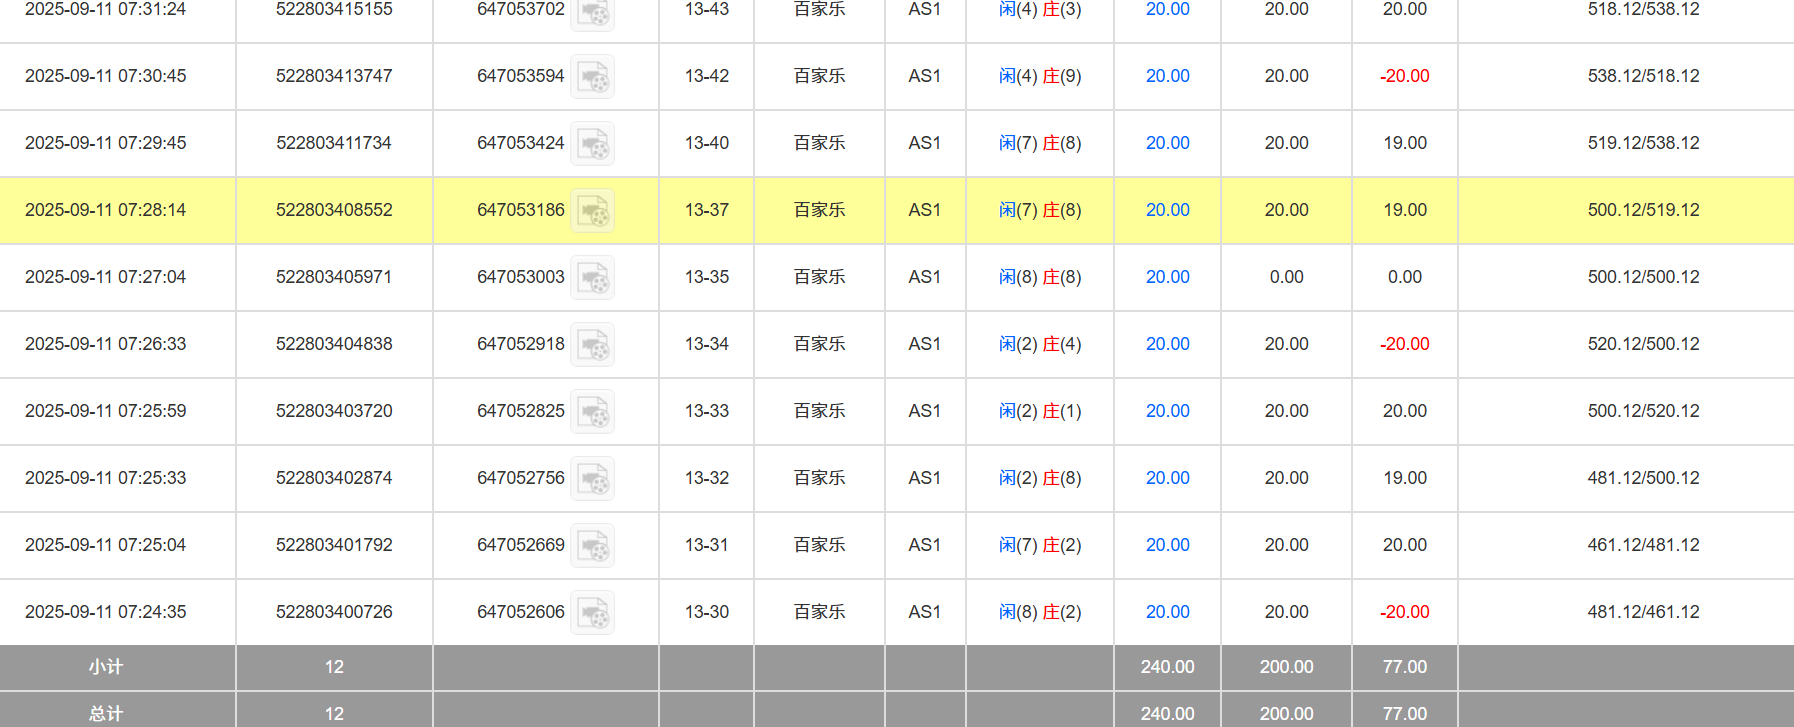Open replay video icon for game 647052606

tap(593, 613)
